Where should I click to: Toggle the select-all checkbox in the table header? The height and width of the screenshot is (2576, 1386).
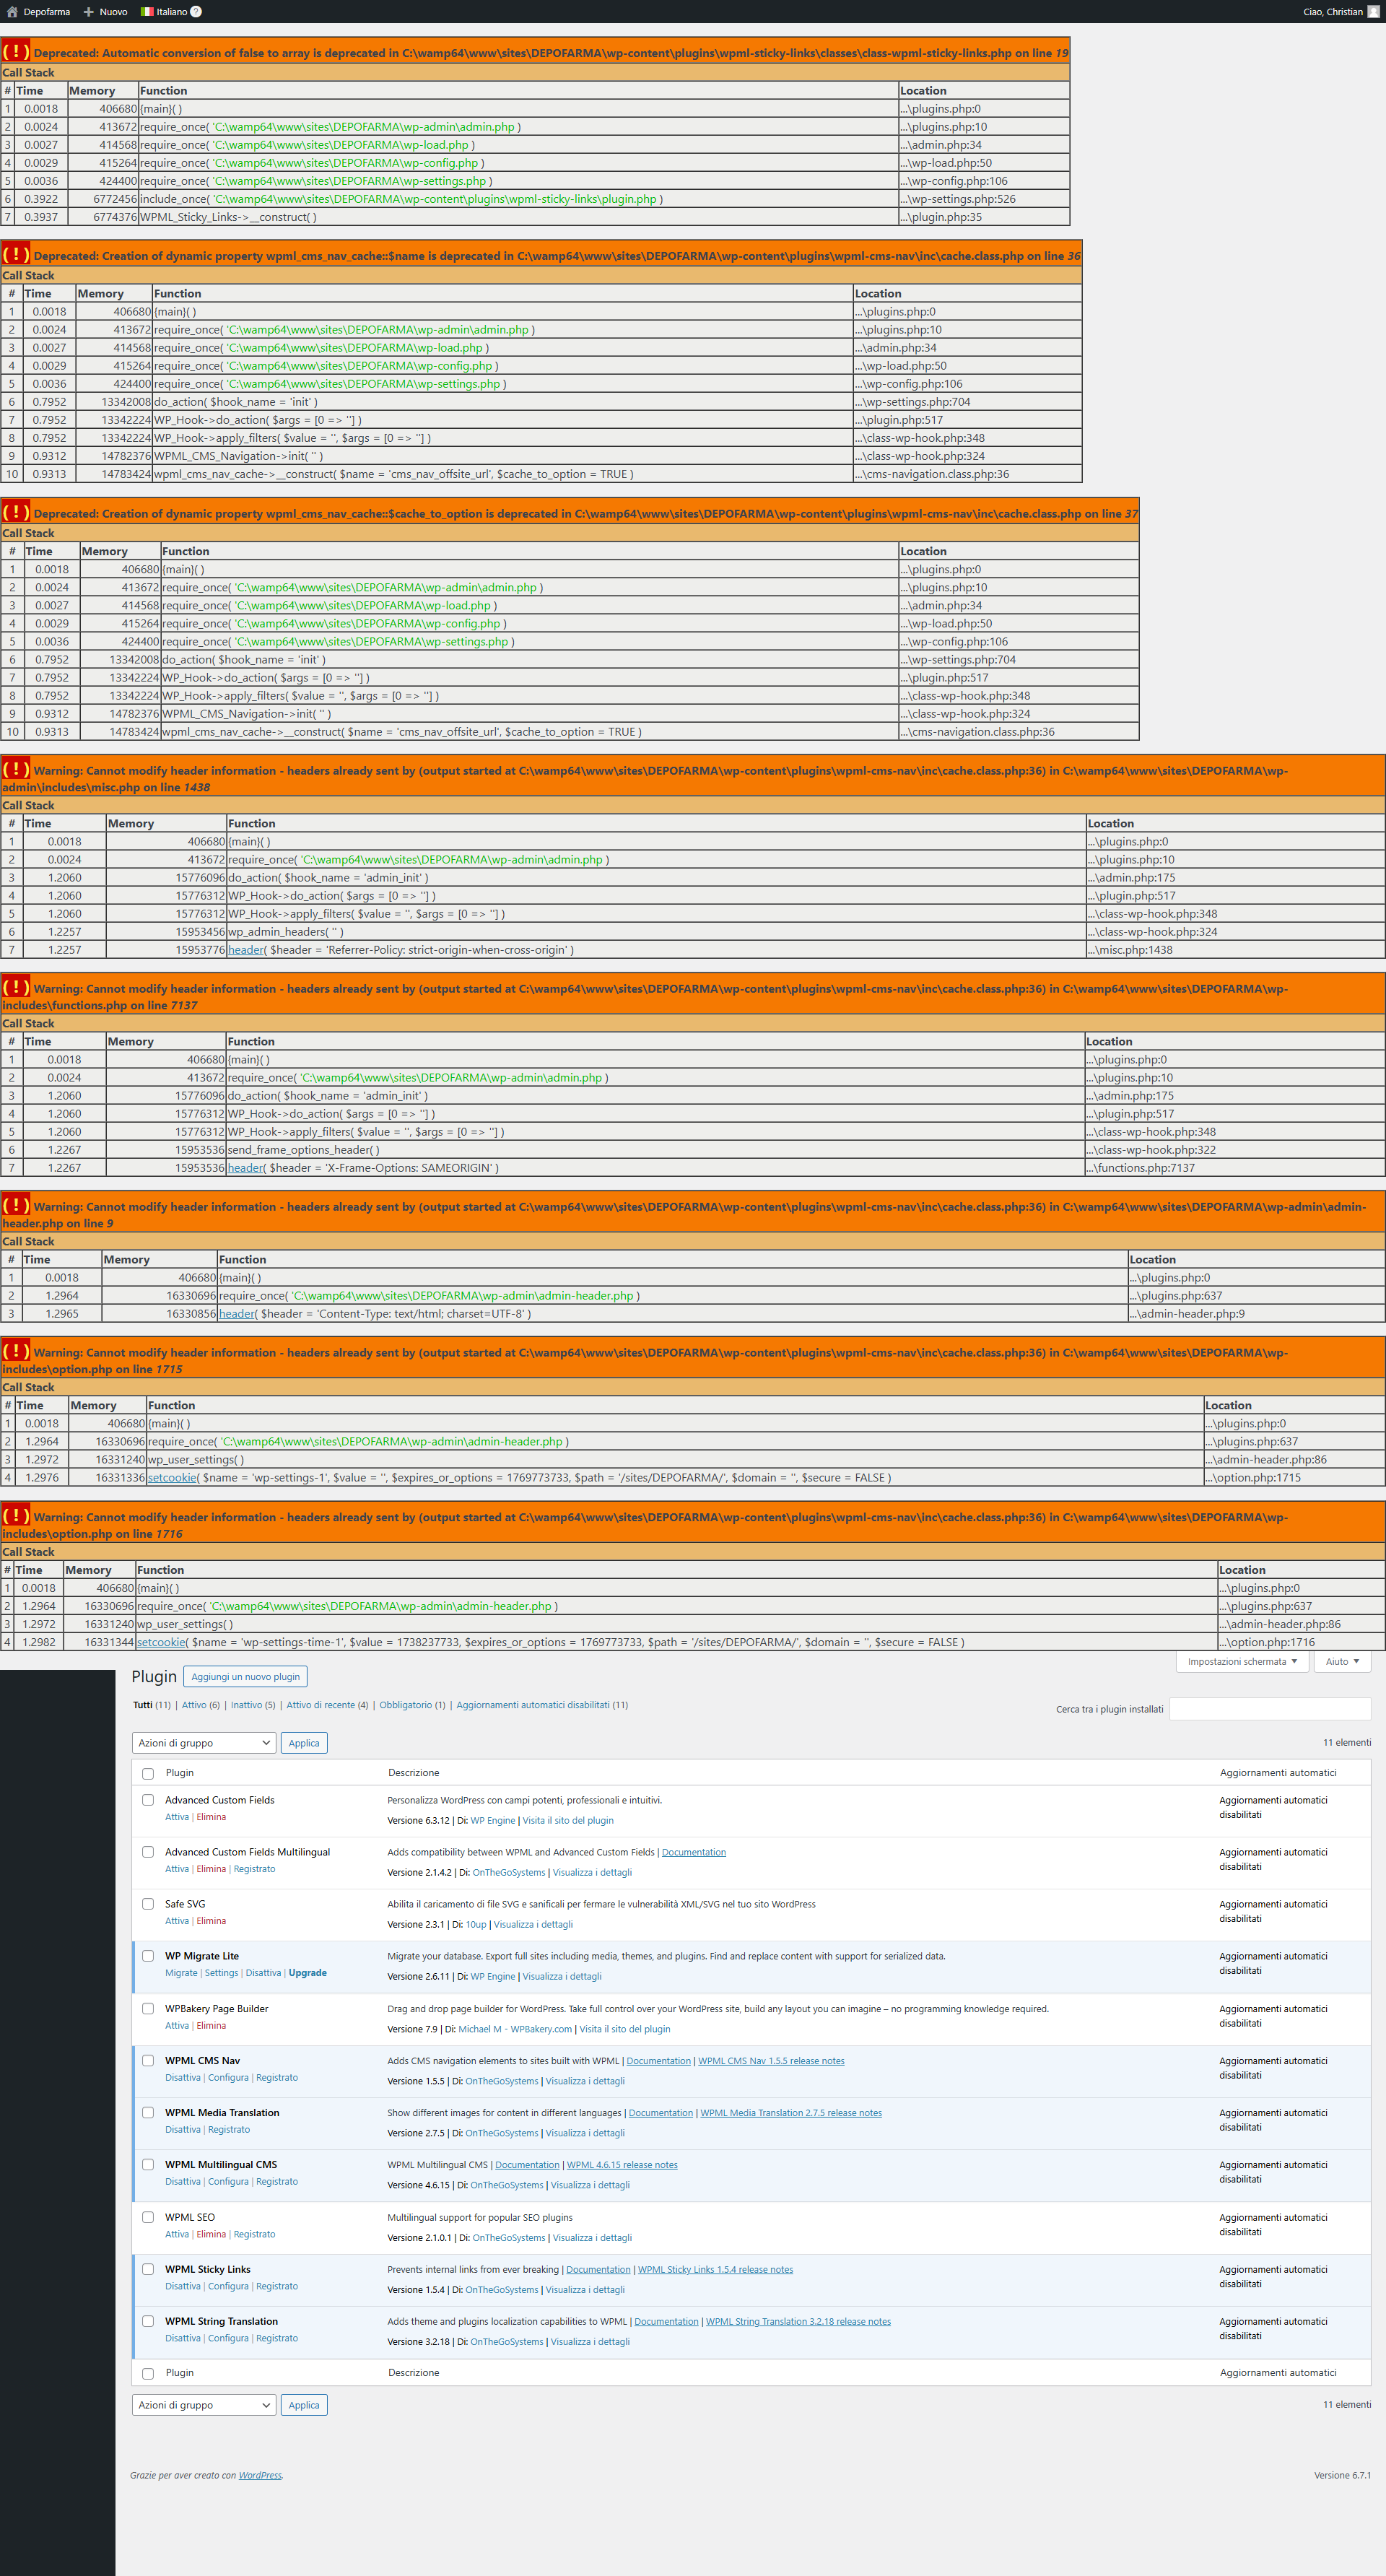pyautogui.click(x=148, y=1773)
